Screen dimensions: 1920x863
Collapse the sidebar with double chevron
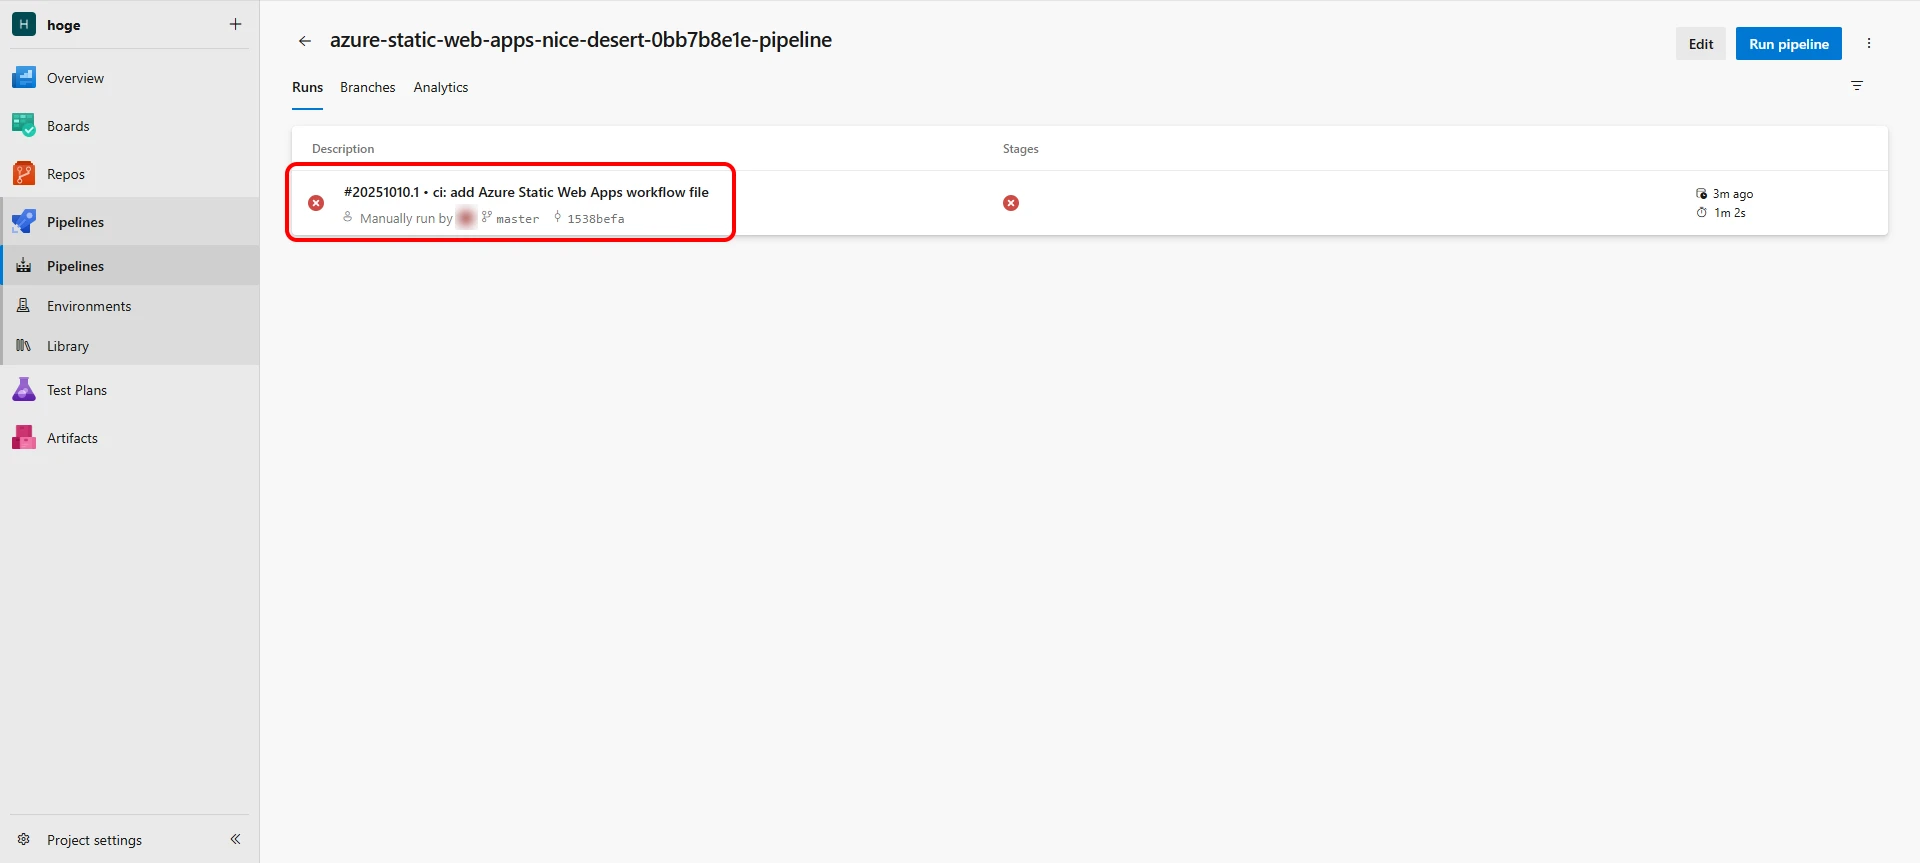point(236,839)
